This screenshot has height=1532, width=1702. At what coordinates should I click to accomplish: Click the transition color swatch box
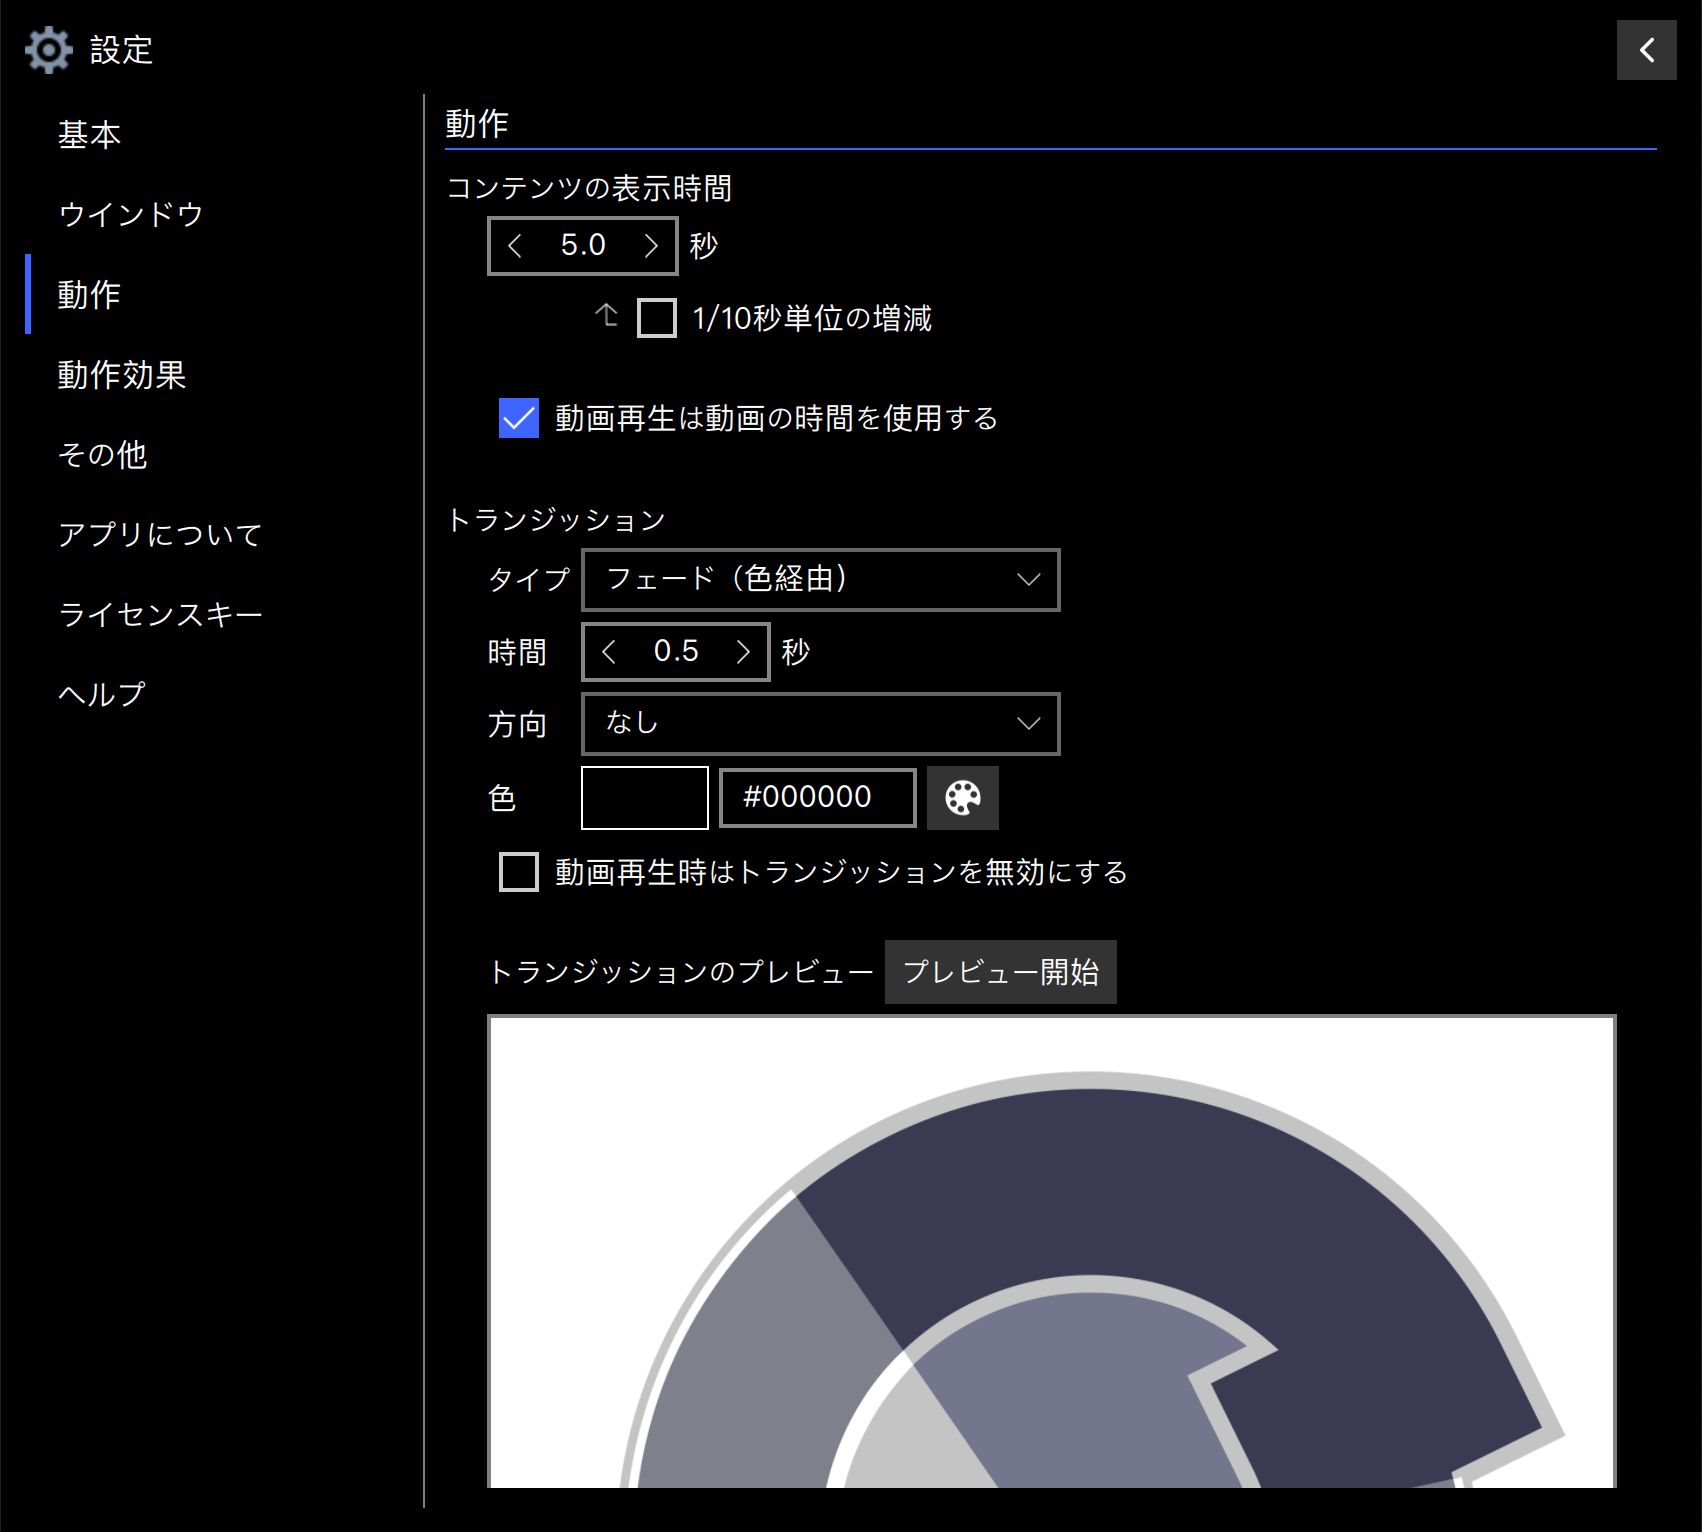pos(645,798)
